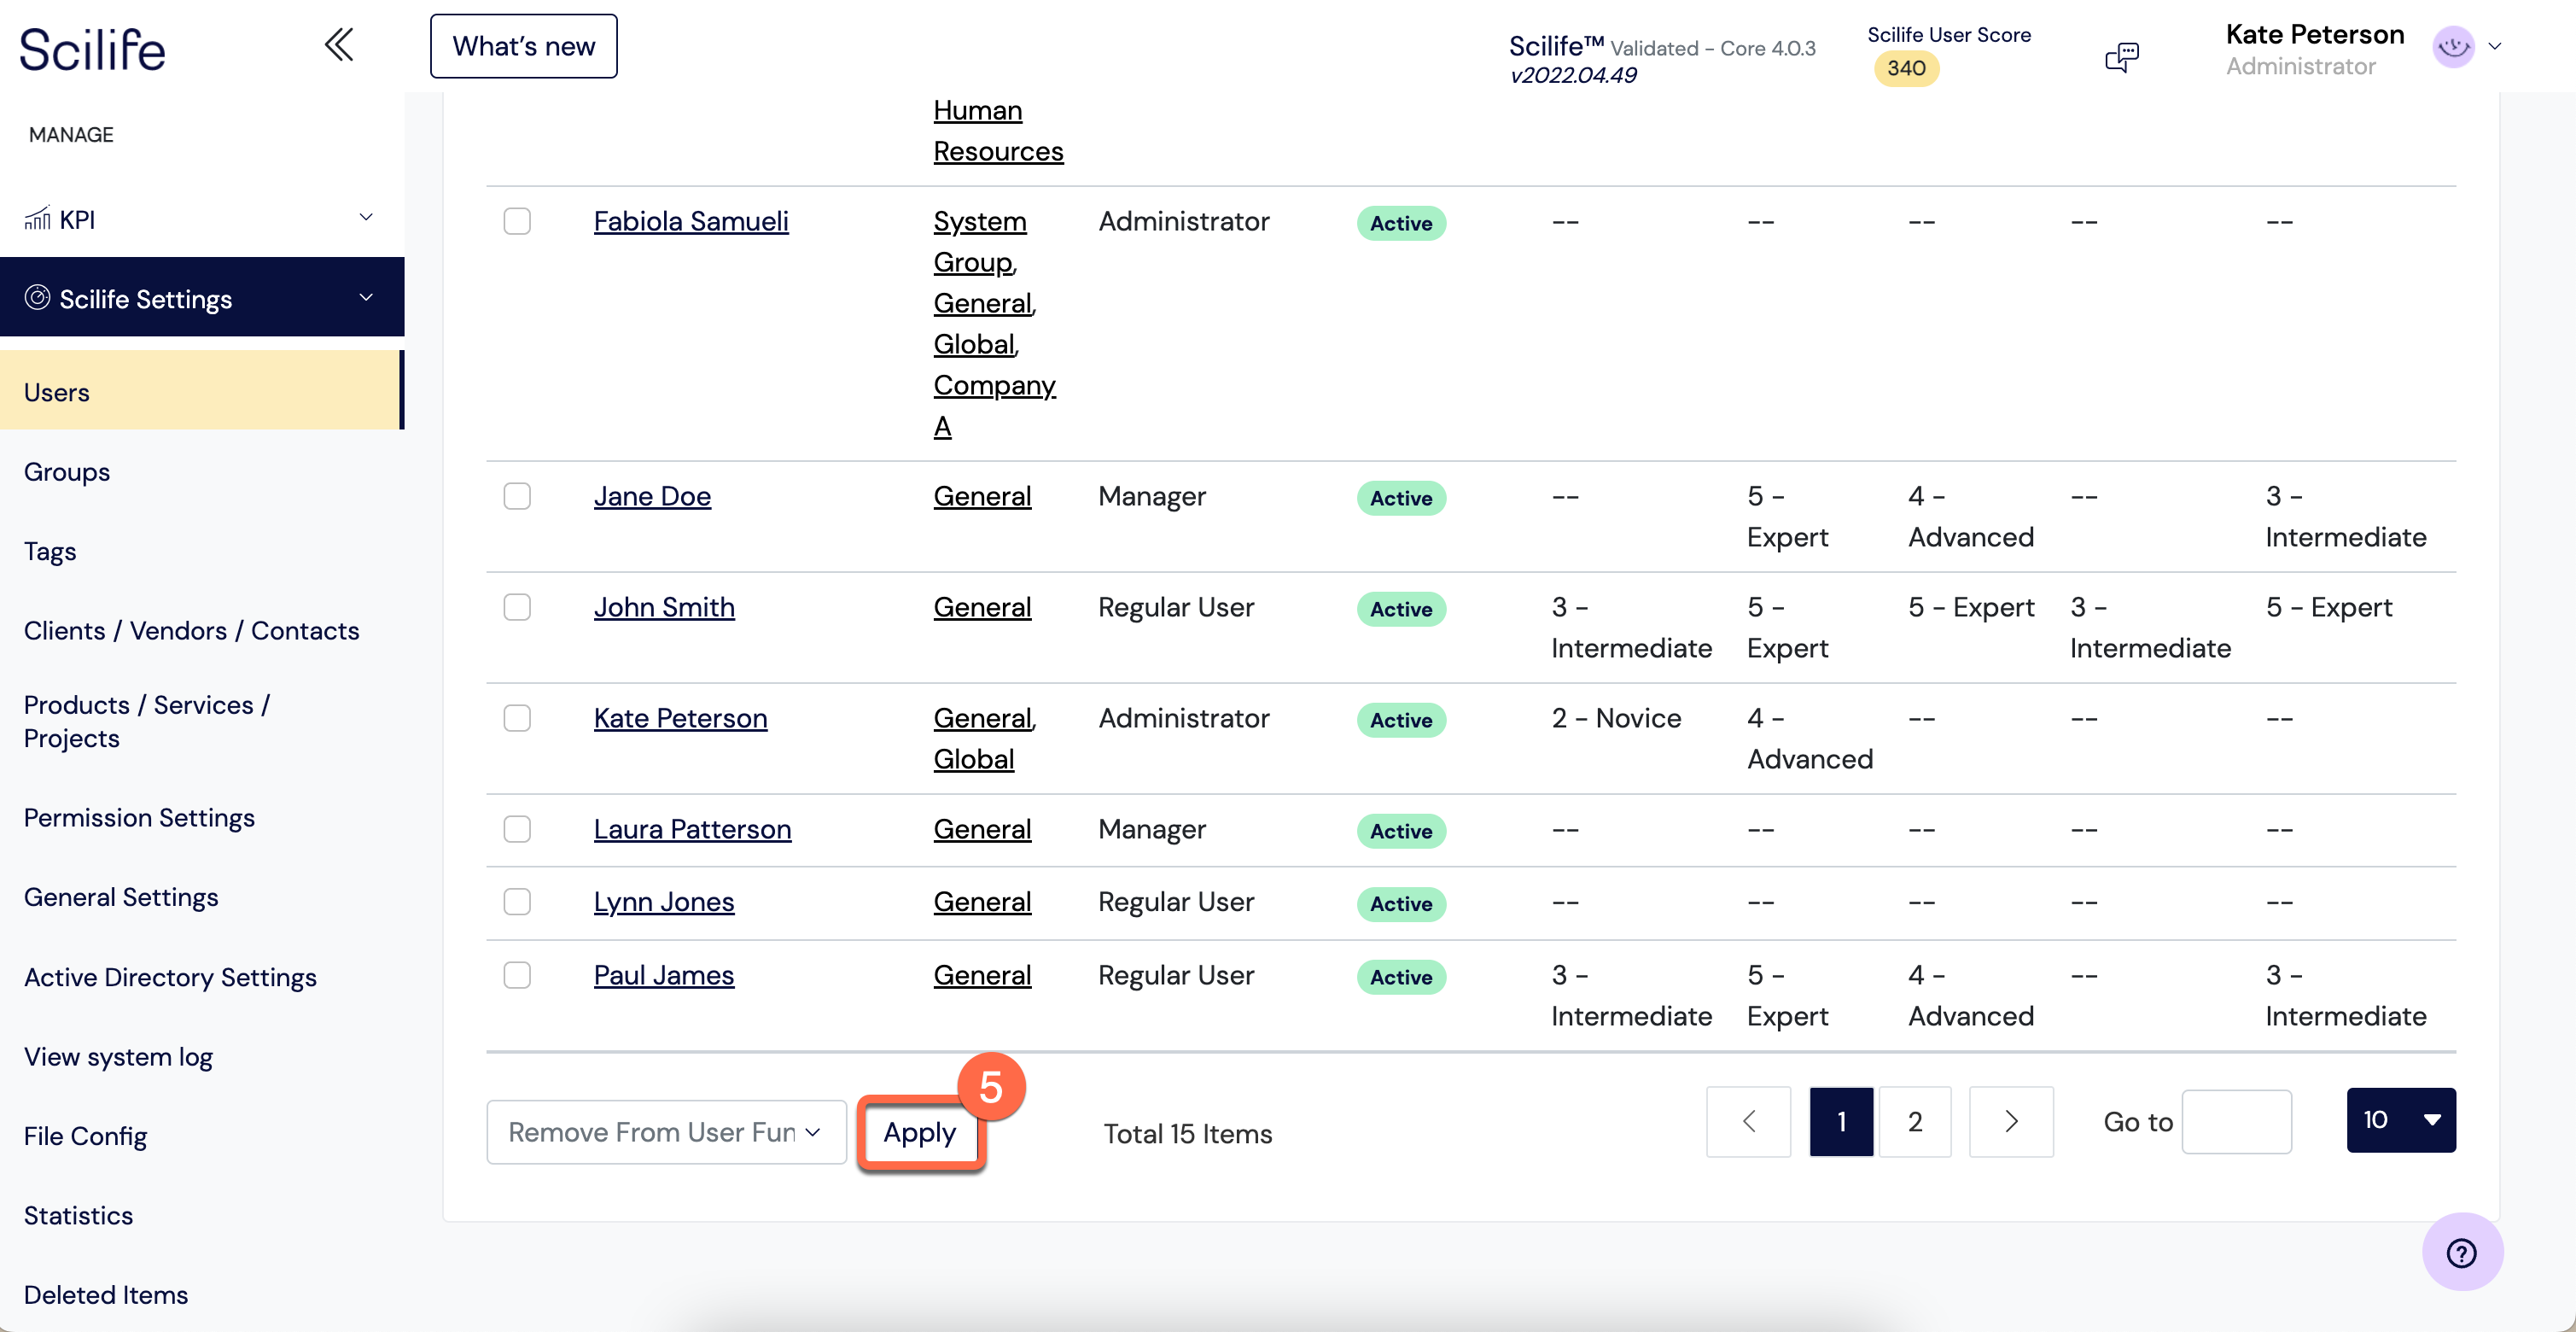
Task: Go to previous page arrow
Action: (x=1748, y=1121)
